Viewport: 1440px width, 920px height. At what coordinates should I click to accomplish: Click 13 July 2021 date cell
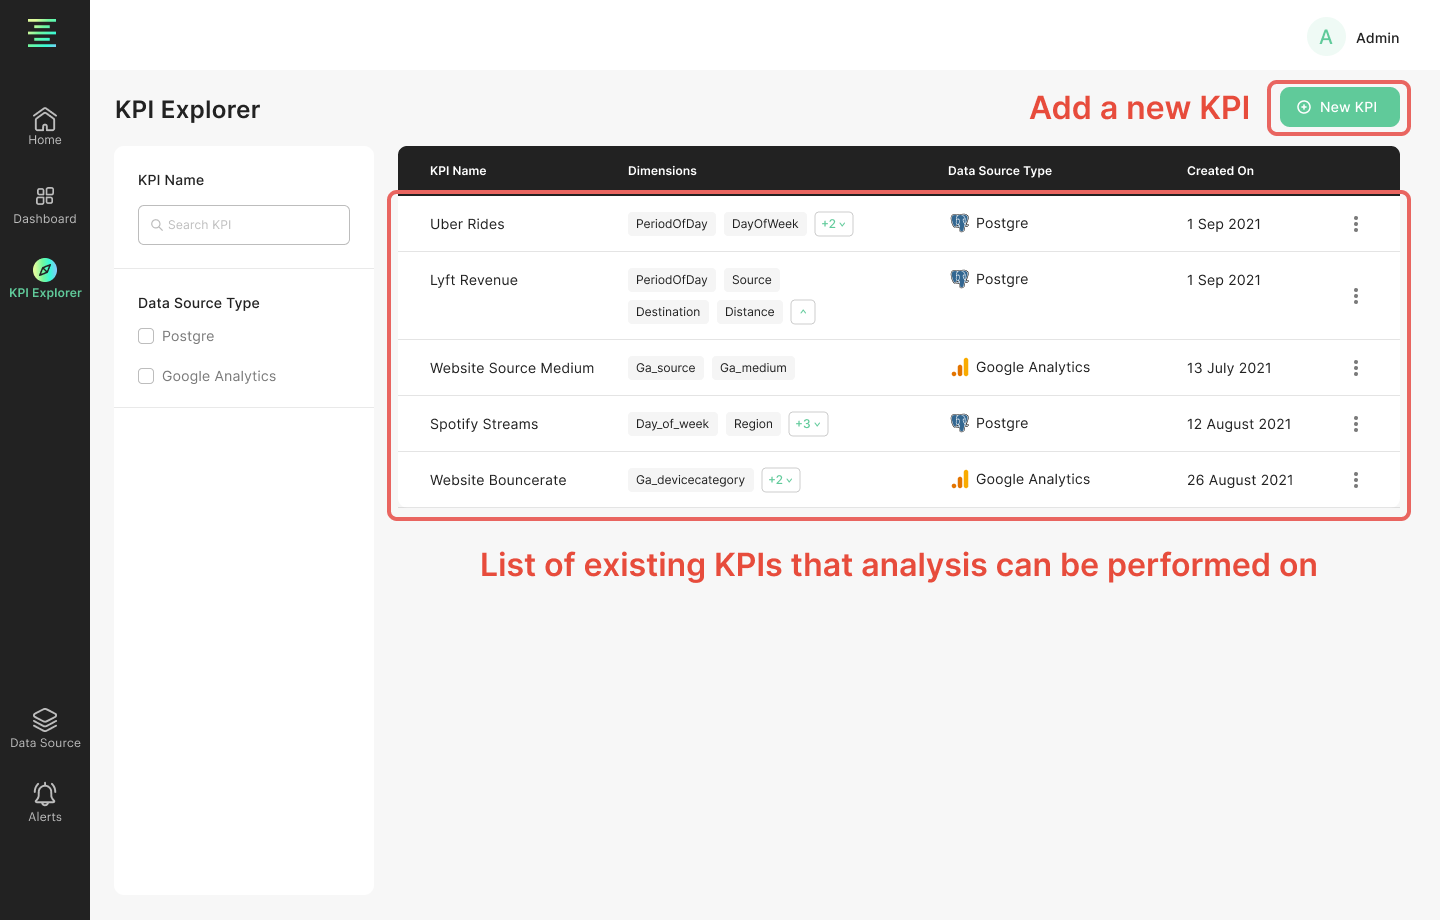coord(1229,368)
